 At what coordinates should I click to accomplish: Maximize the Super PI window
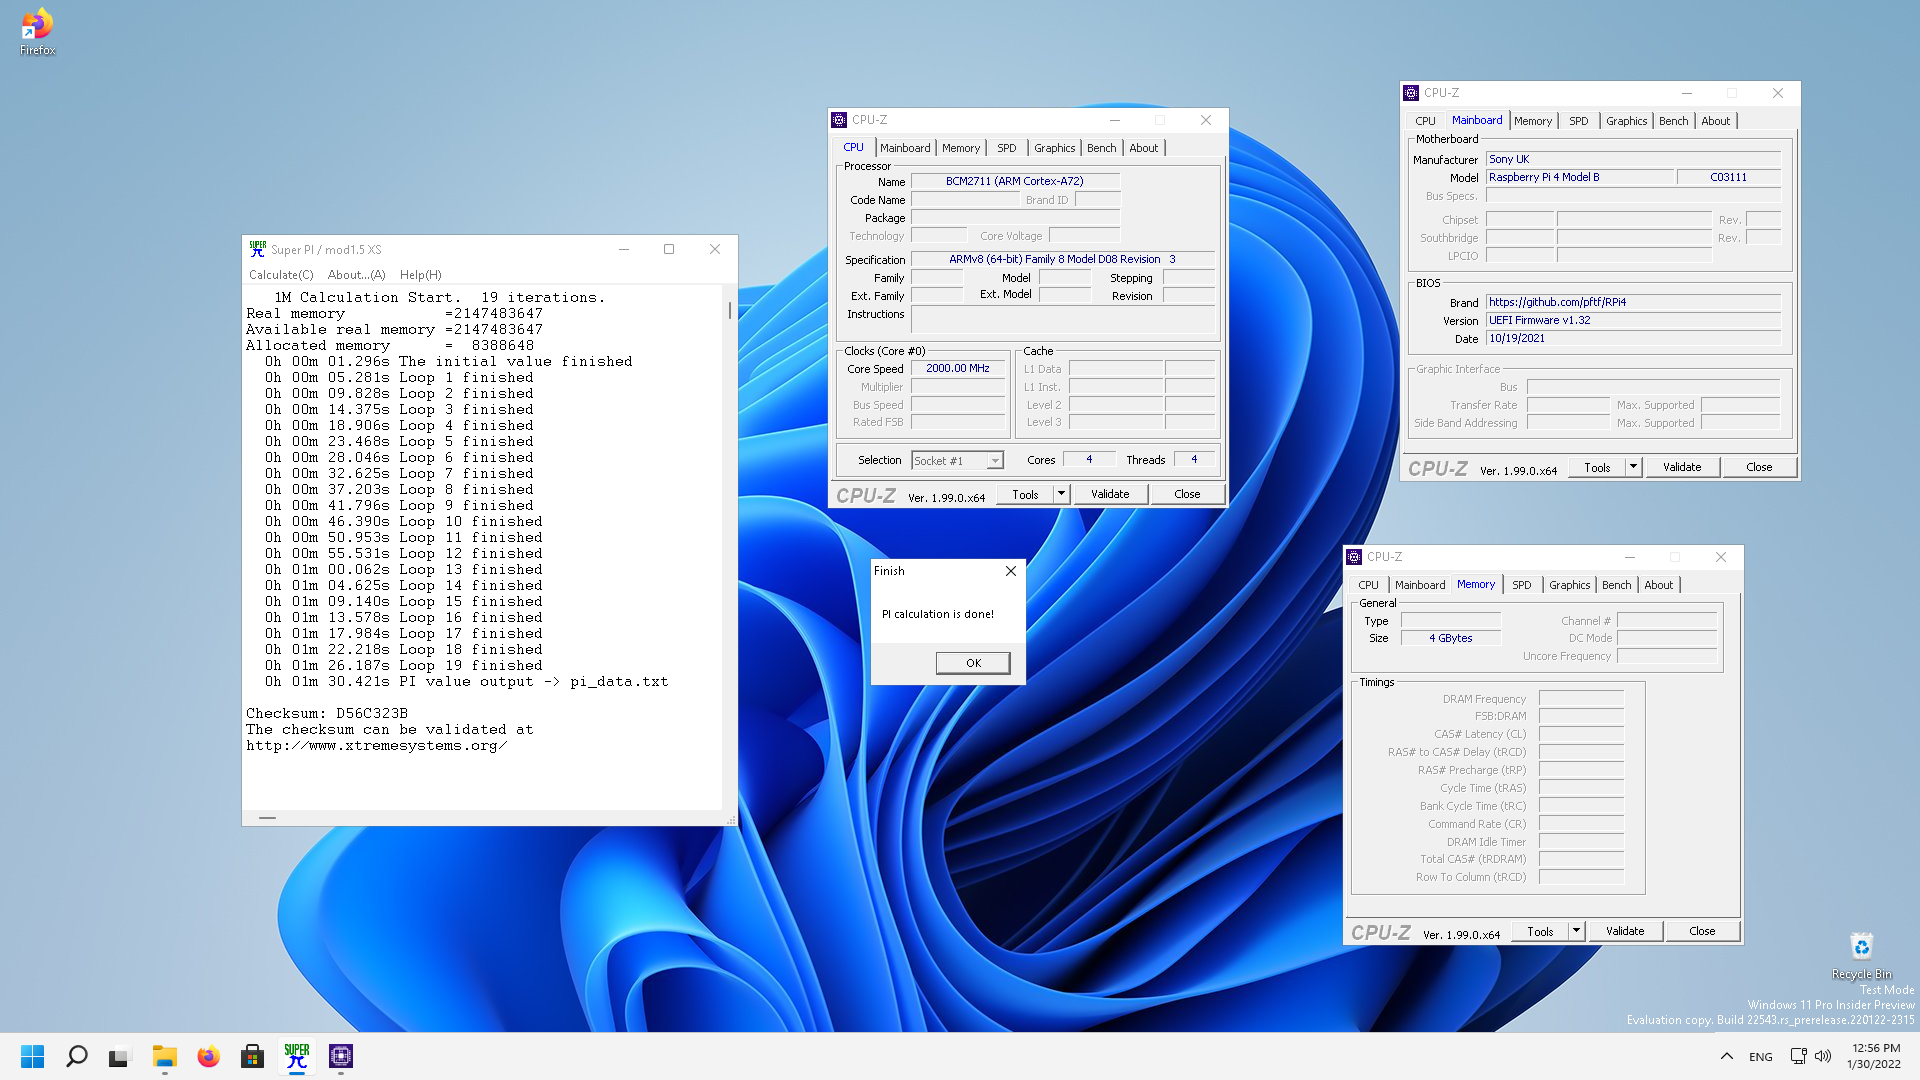[x=669, y=249]
